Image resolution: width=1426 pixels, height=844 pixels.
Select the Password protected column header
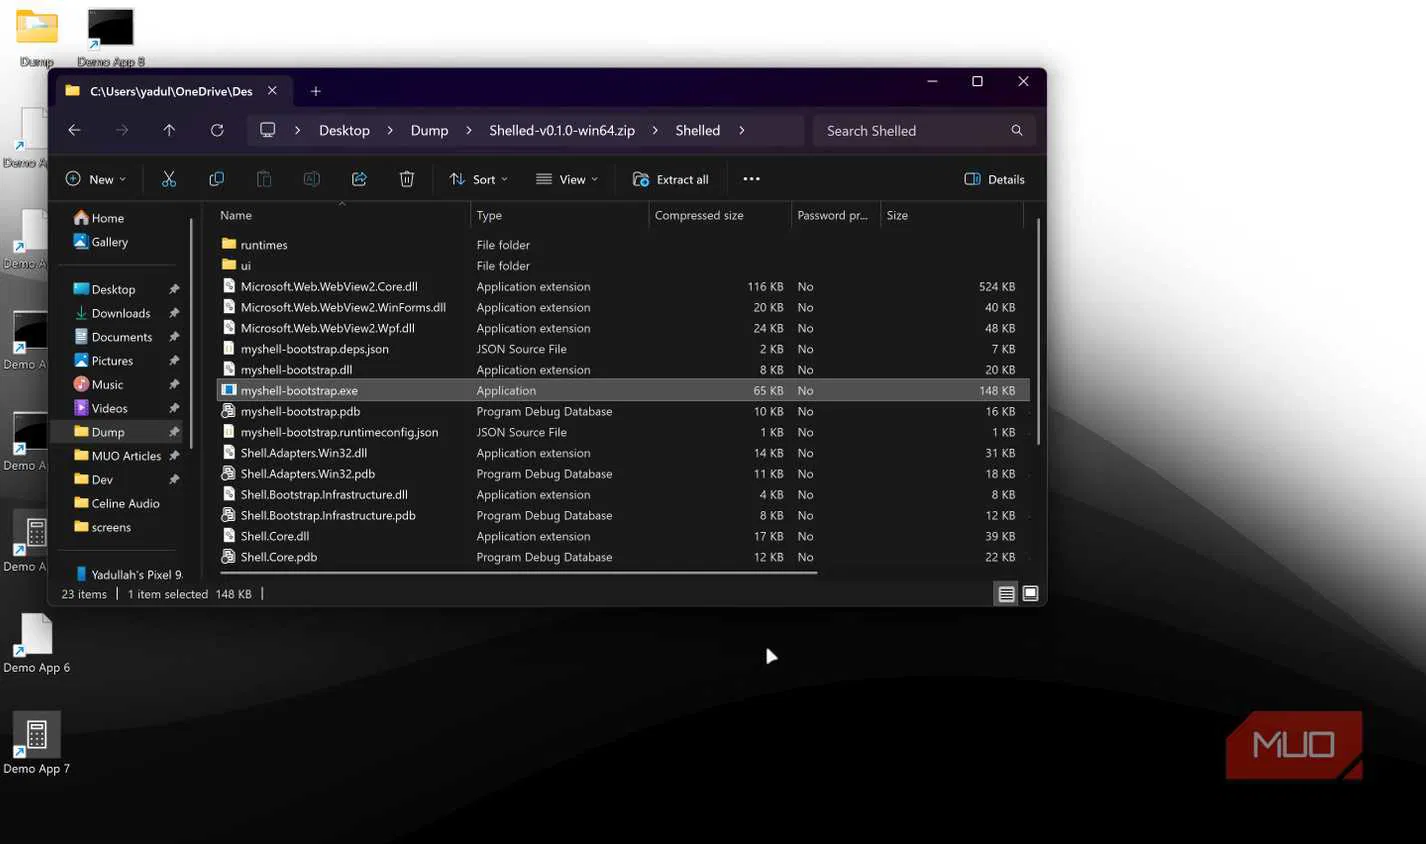coord(835,215)
